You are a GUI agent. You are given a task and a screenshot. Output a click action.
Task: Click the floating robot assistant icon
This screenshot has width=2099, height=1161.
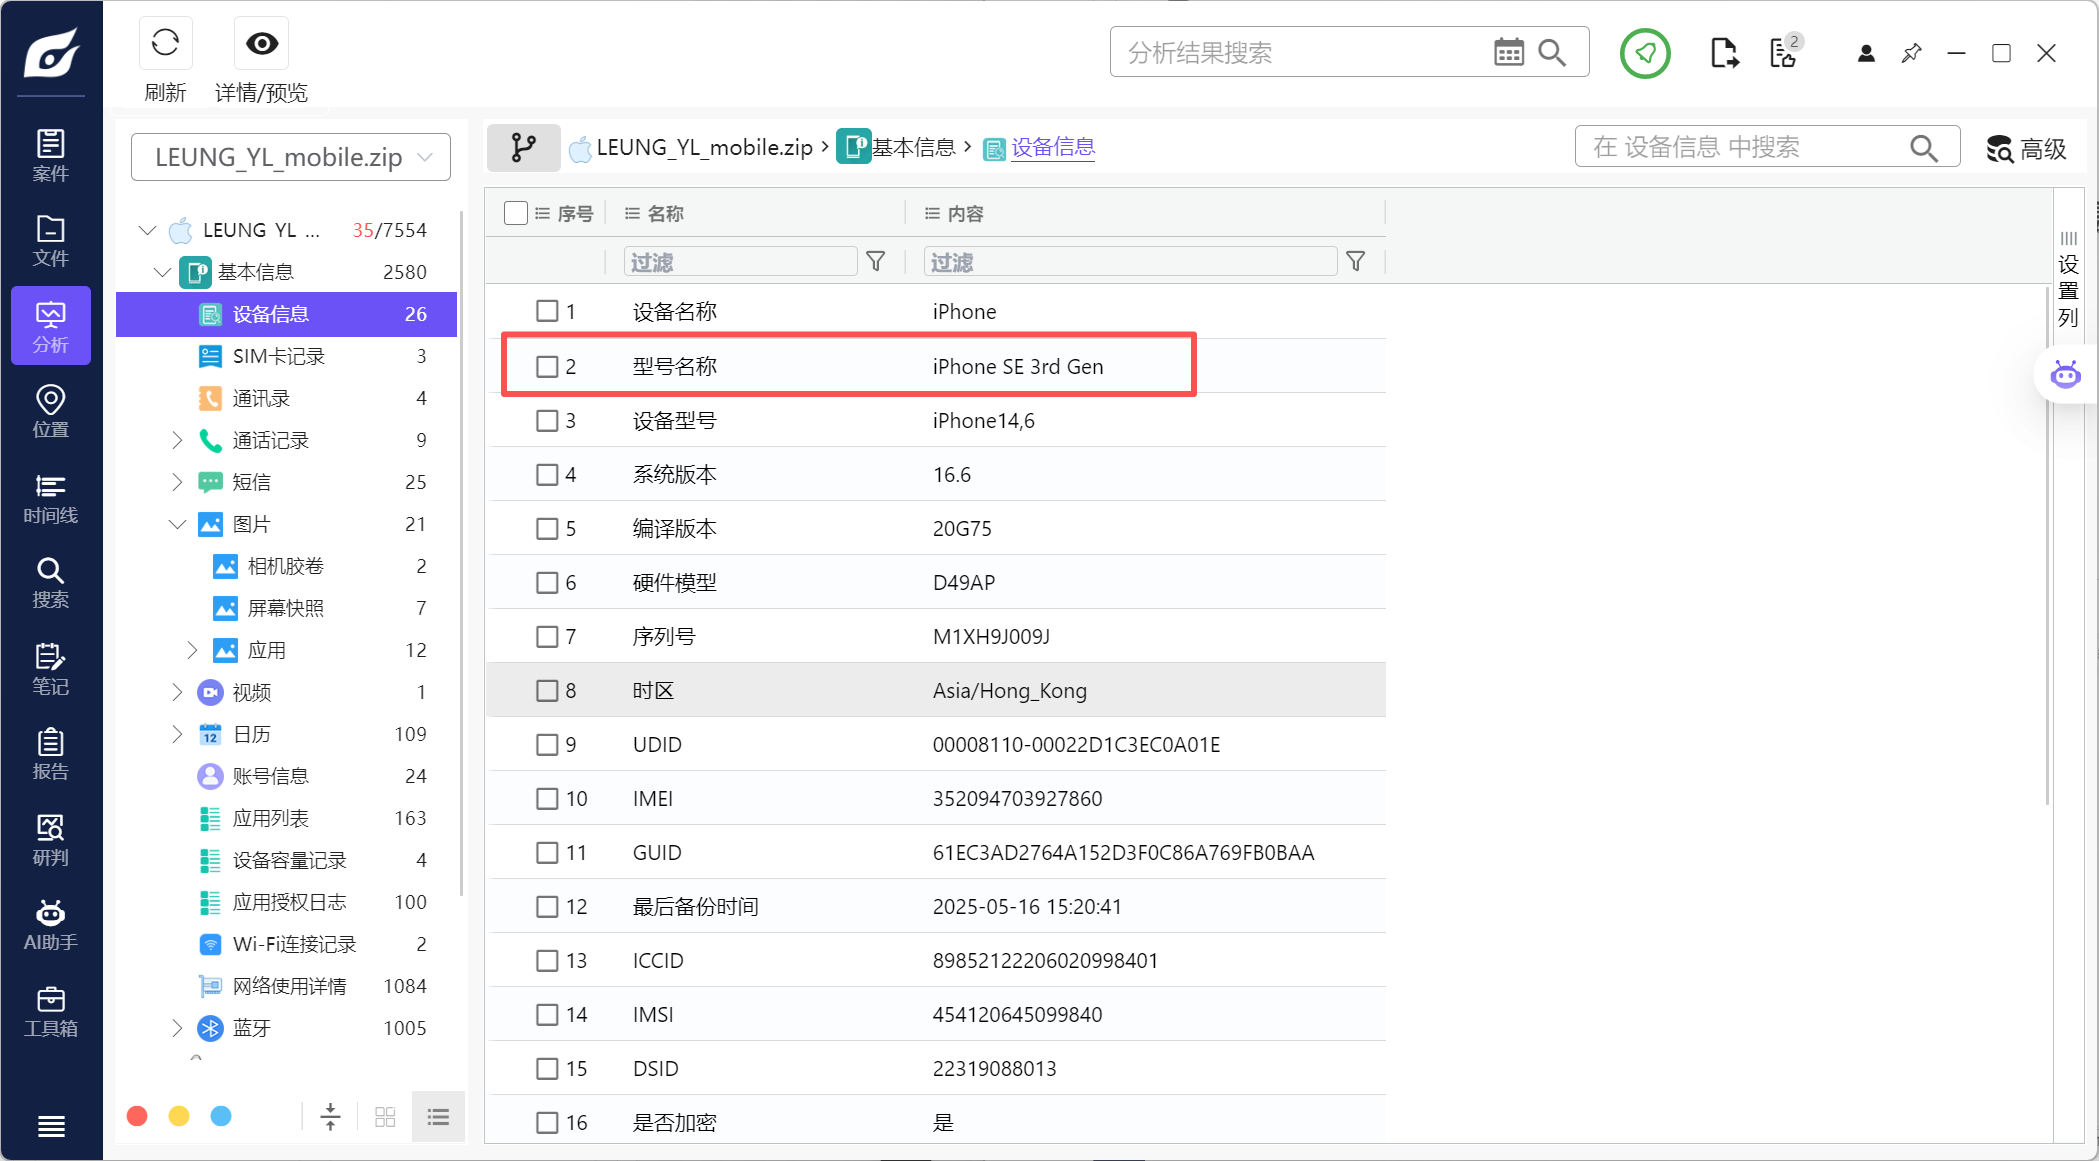[x=2065, y=375]
